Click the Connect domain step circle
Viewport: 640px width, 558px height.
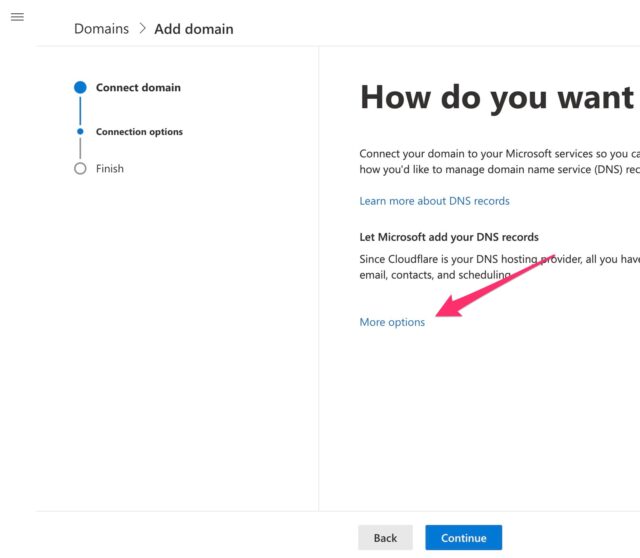(80, 87)
